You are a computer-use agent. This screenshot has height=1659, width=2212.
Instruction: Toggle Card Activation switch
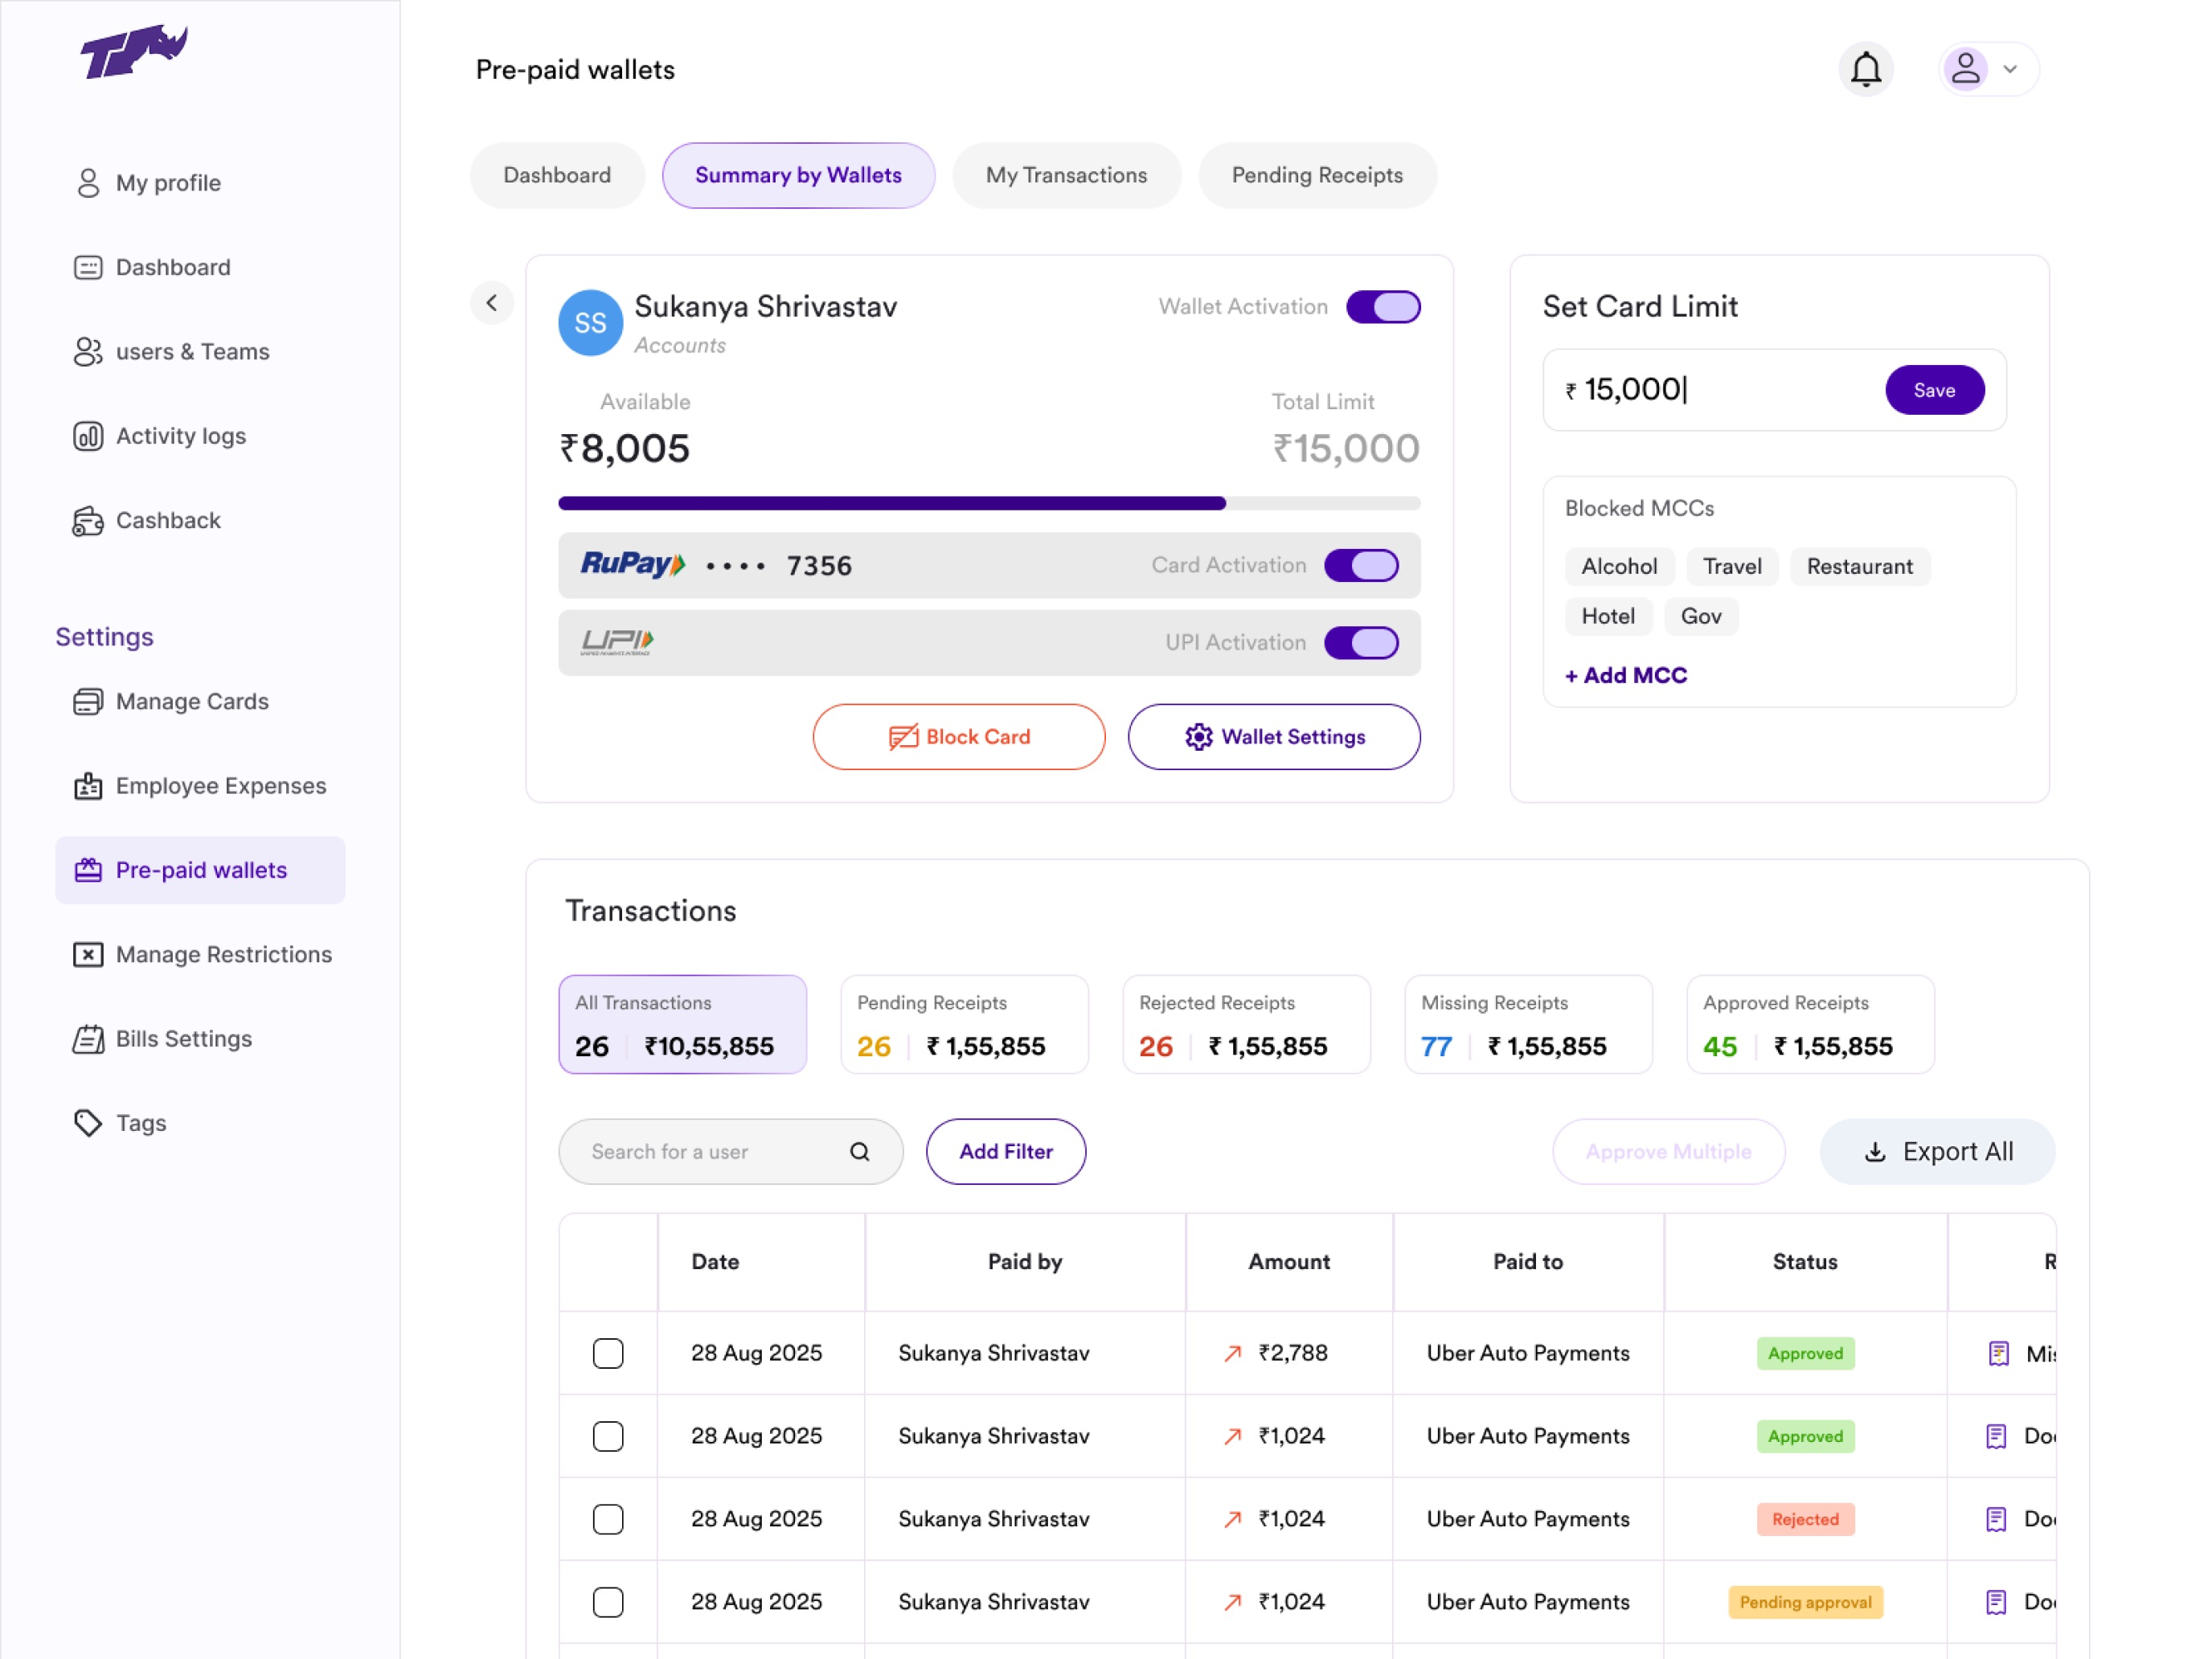pos(1362,565)
